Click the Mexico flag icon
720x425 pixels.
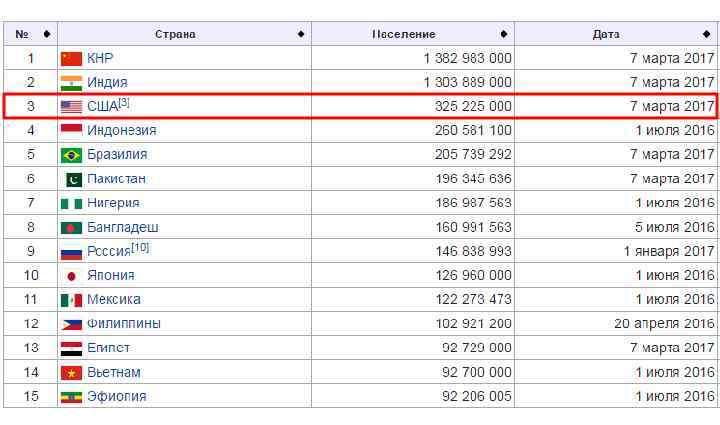(x=71, y=300)
